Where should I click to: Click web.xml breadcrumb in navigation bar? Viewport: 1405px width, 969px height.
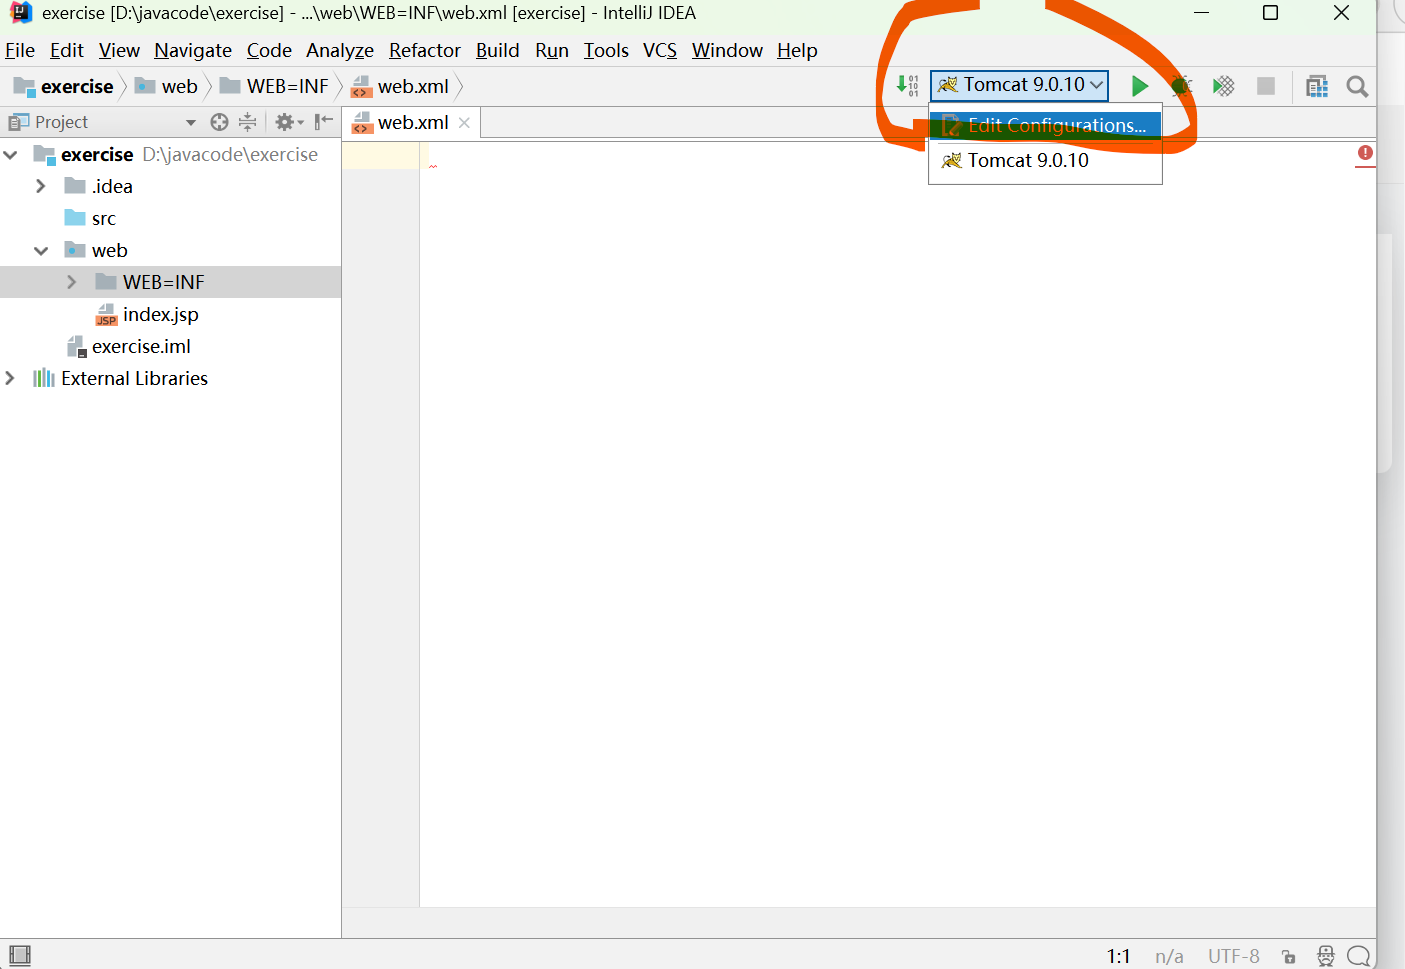400,86
